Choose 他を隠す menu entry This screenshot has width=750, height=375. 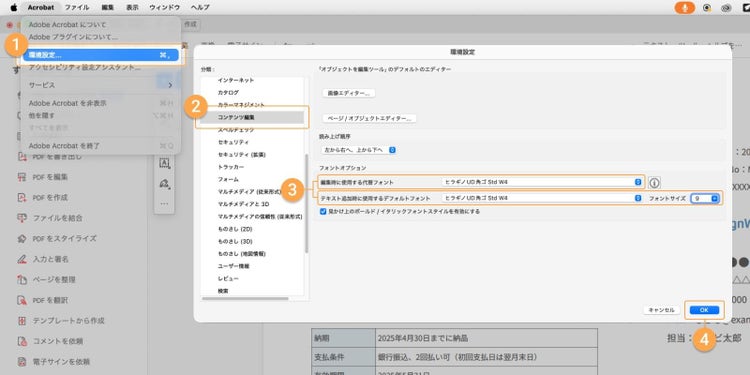42,115
